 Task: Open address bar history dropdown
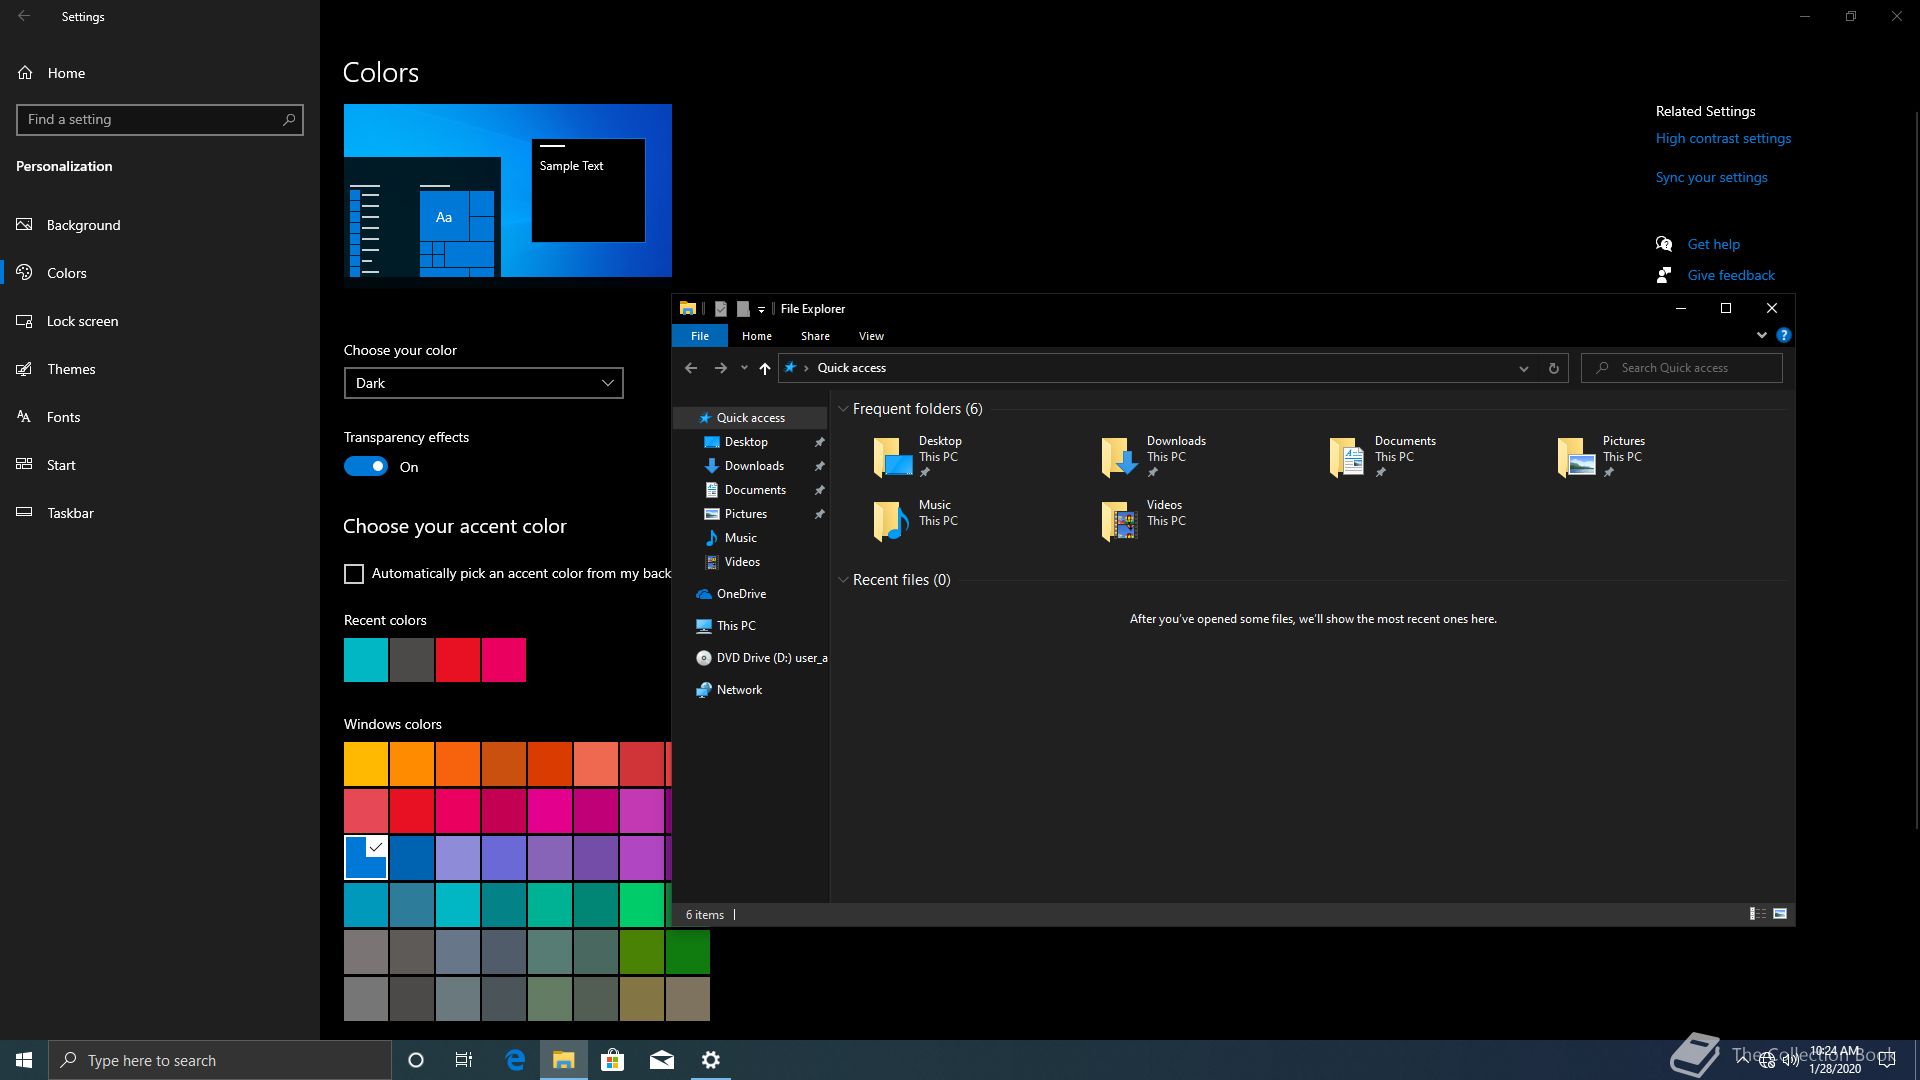click(x=1524, y=368)
